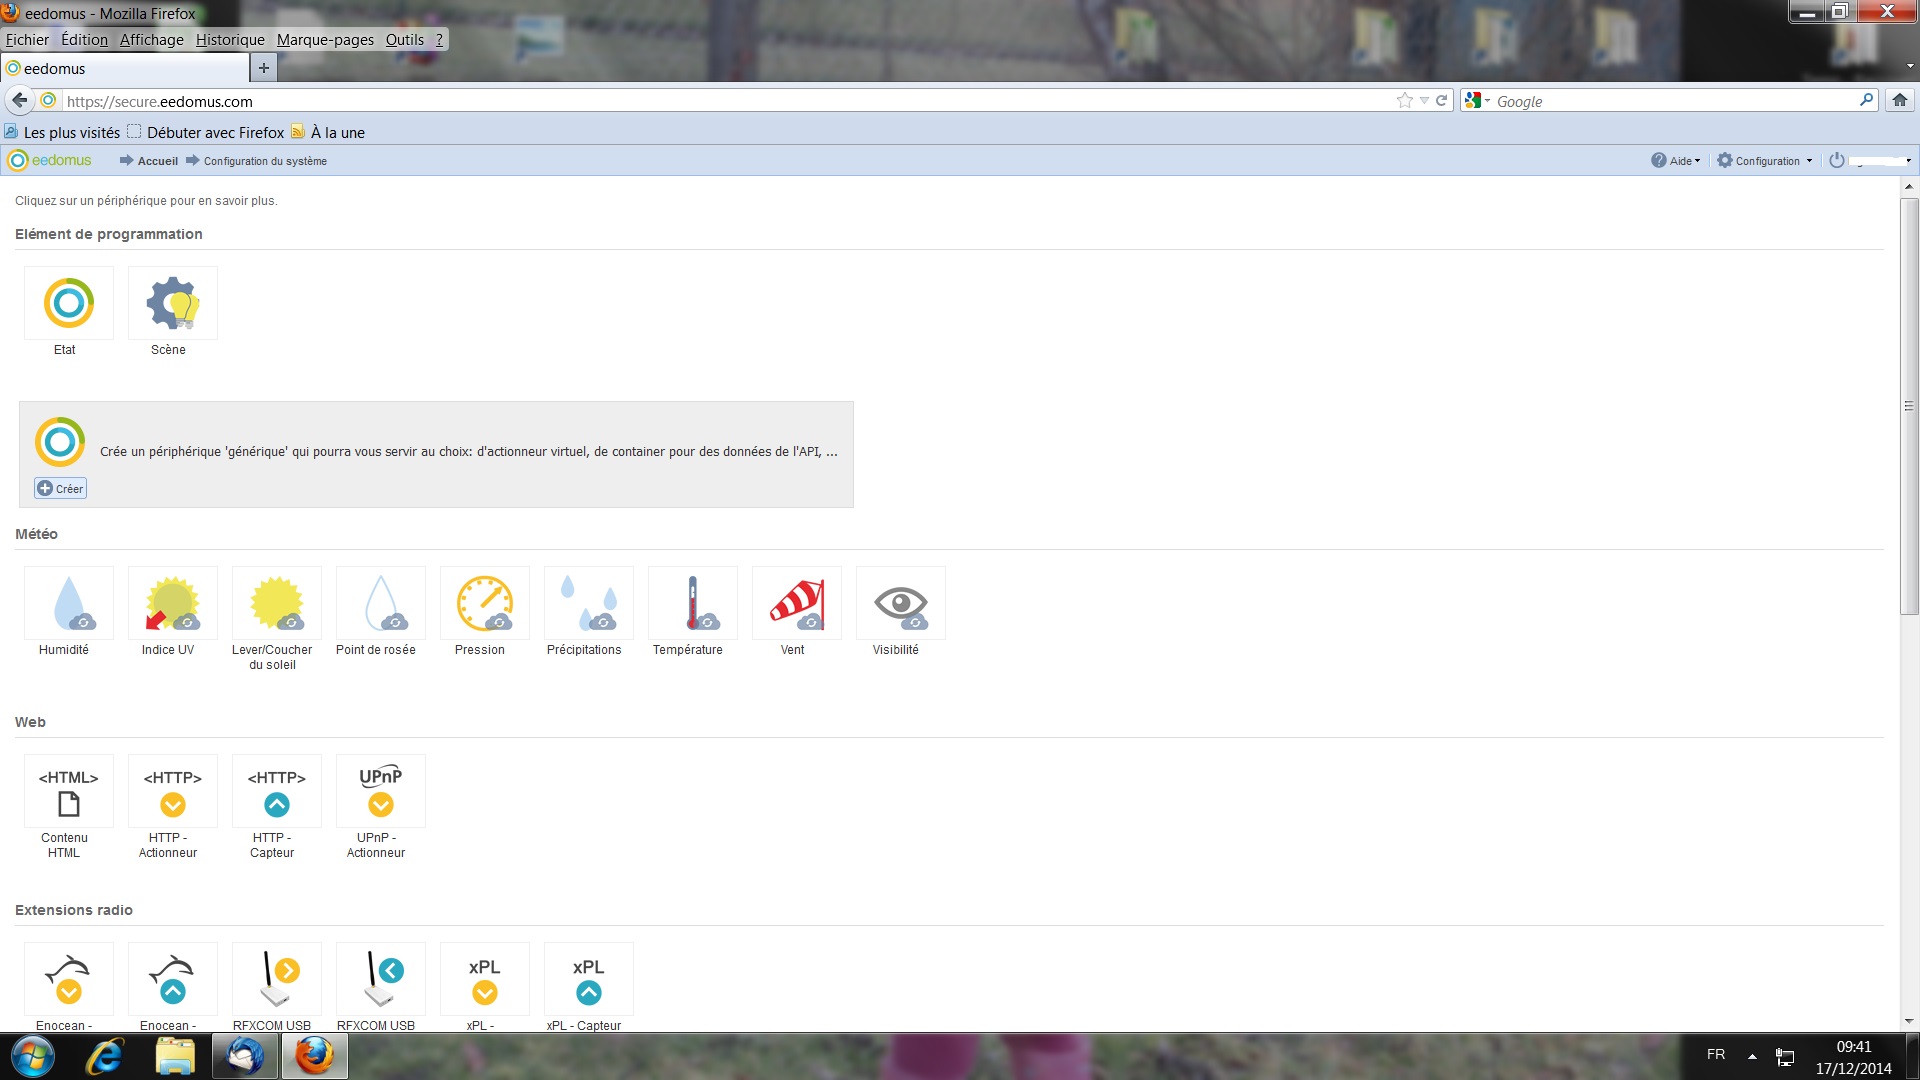Open a new tab with the plus button
The image size is (1920, 1080).
coord(263,68)
